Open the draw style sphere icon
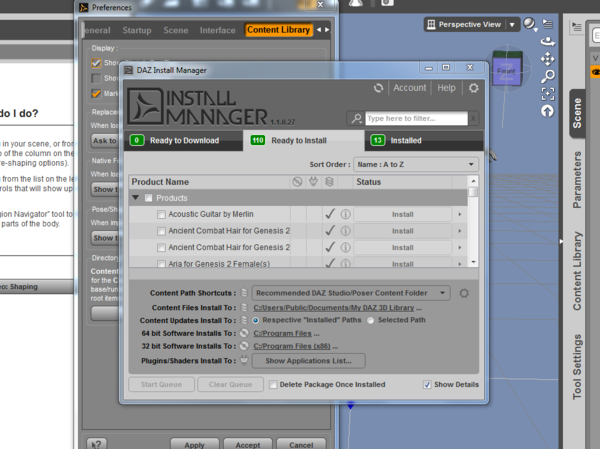This screenshot has width=600, height=449. 530,24
